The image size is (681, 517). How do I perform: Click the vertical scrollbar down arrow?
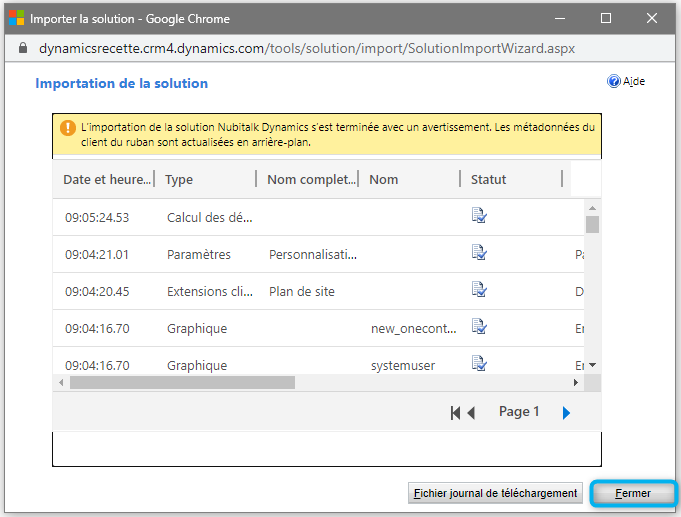pyautogui.click(x=592, y=365)
